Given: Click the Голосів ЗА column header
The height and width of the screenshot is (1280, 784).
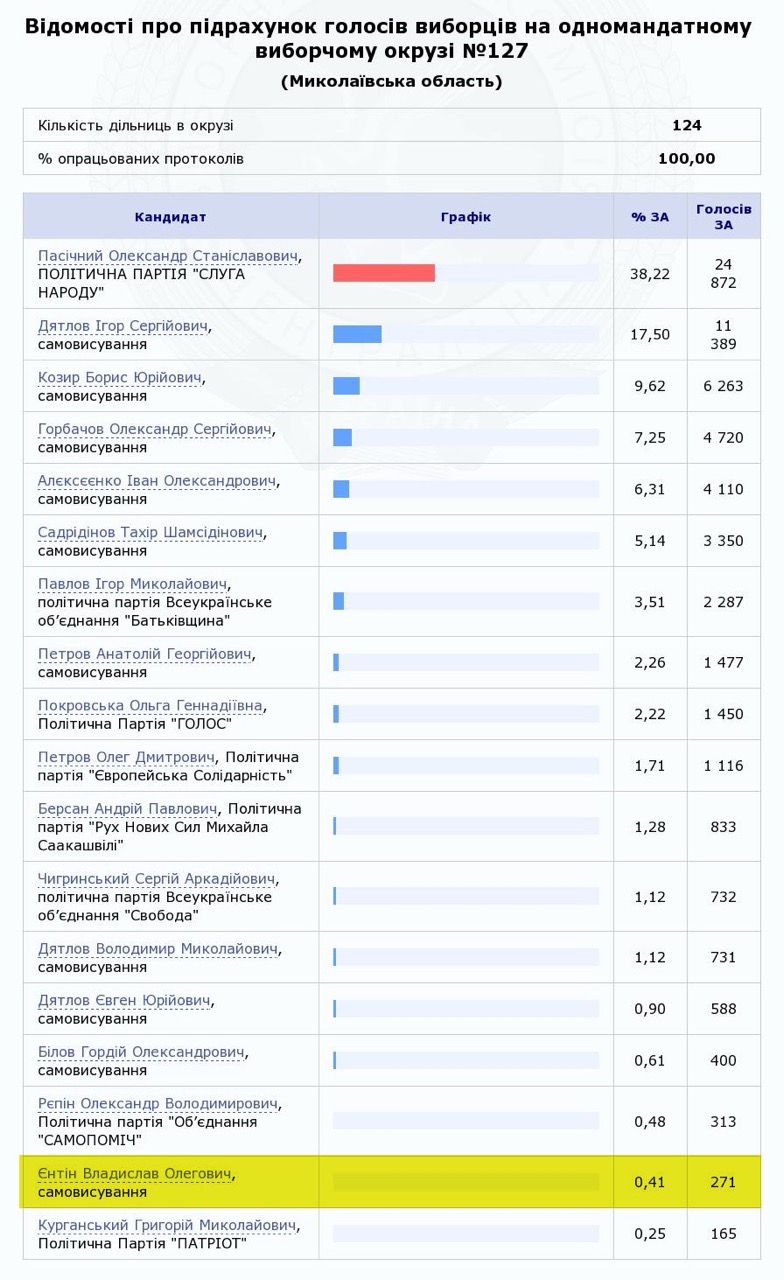Looking at the screenshot, I should (724, 217).
